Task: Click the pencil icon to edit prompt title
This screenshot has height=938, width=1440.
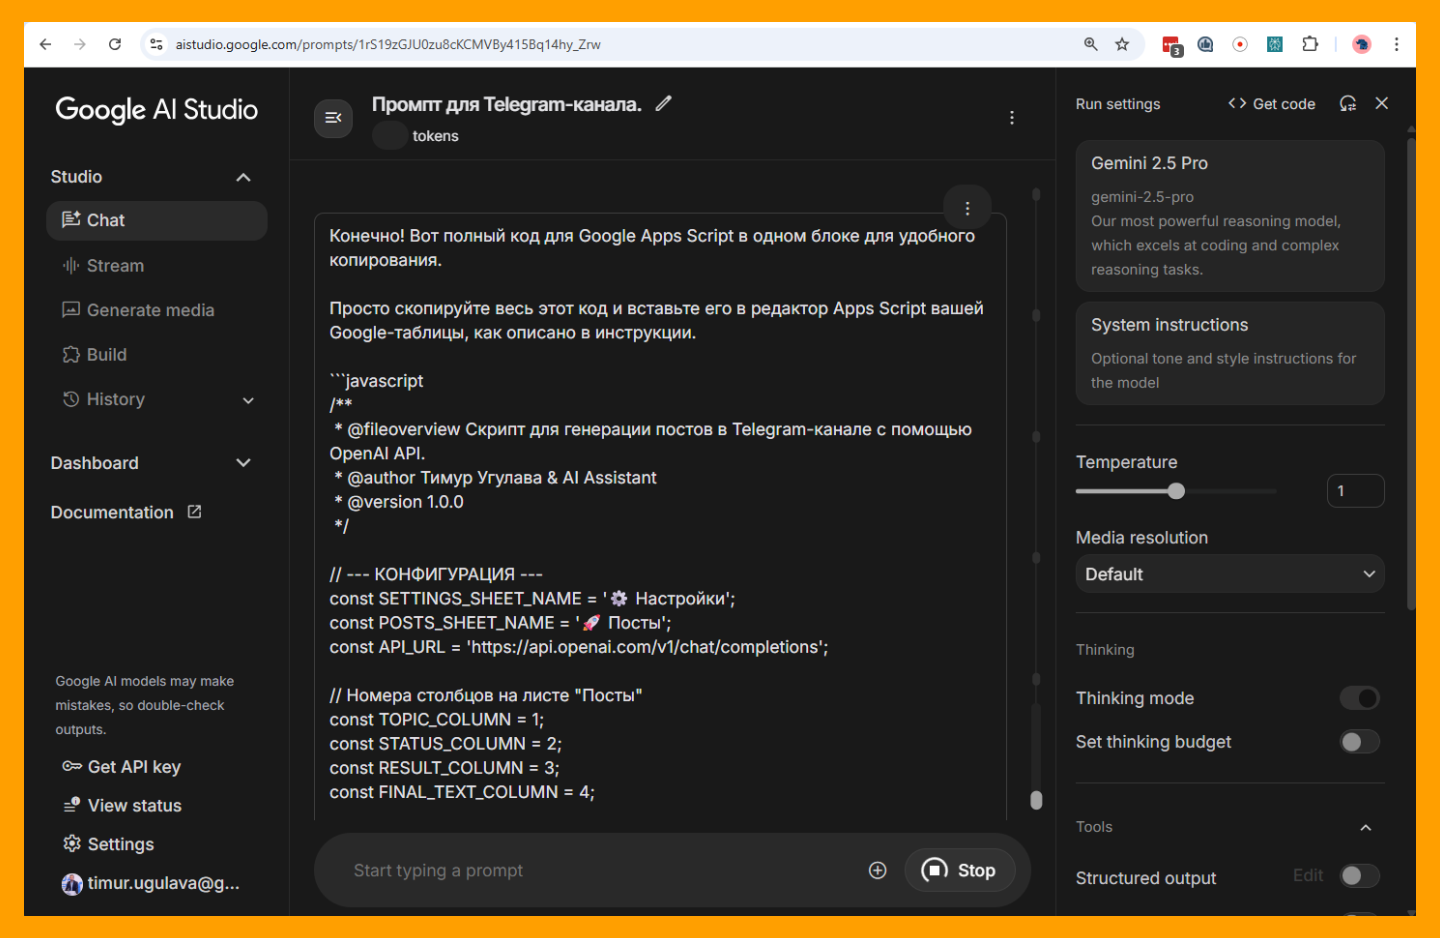Action: (x=663, y=103)
